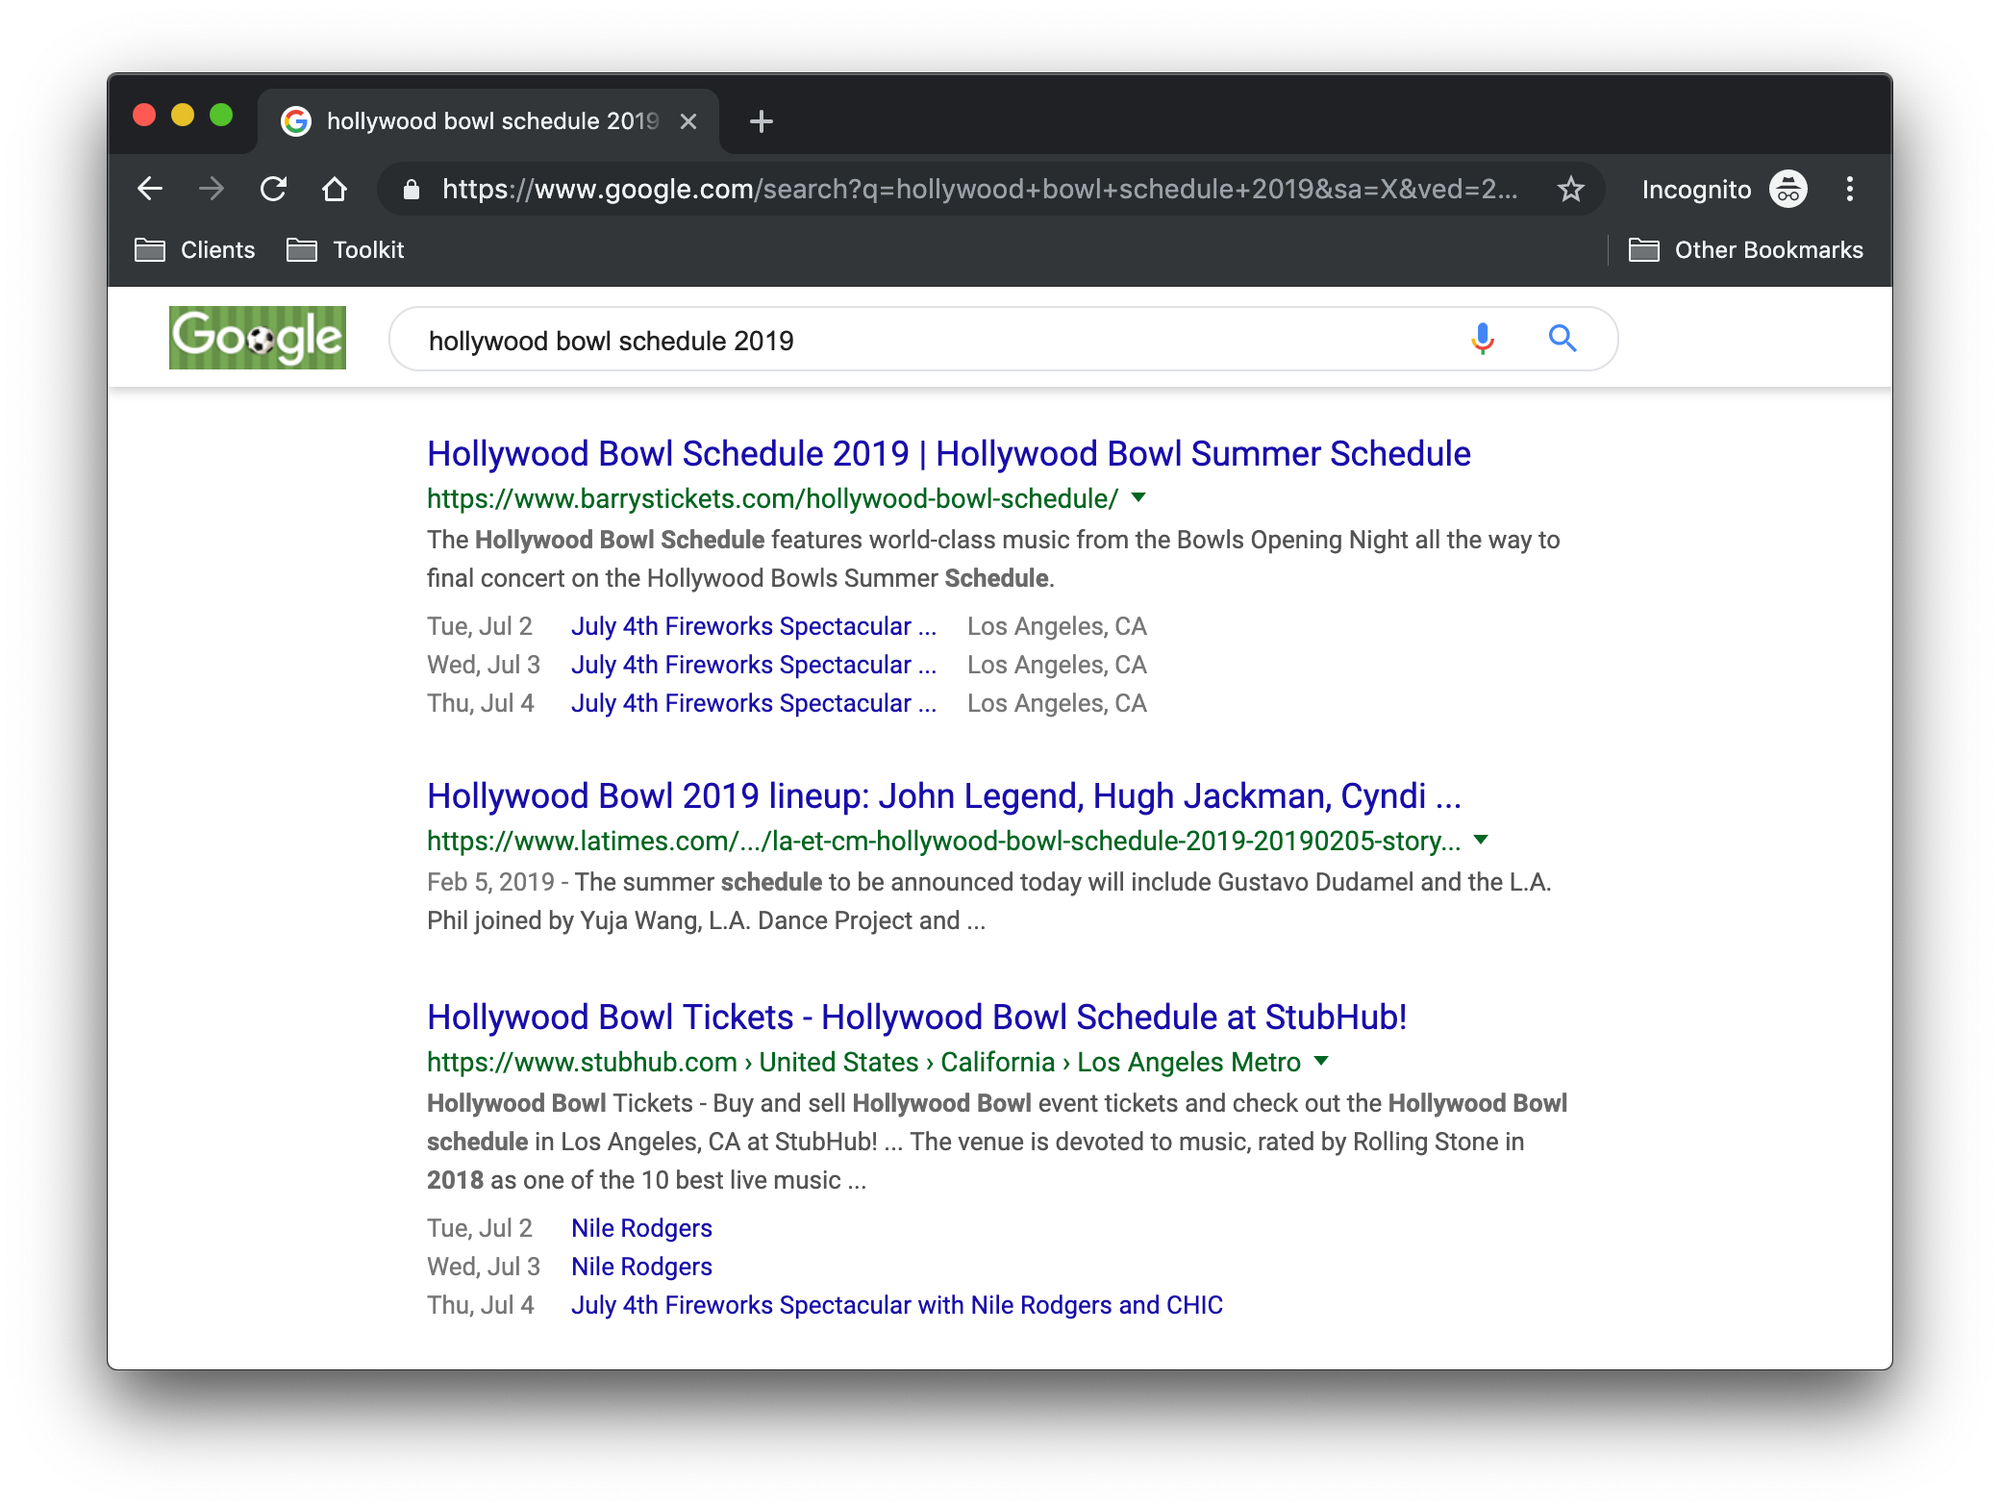The image size is (2000, 1512).
Task: Click the incognito mode indicator icon
Action: tap(1787, 189)
